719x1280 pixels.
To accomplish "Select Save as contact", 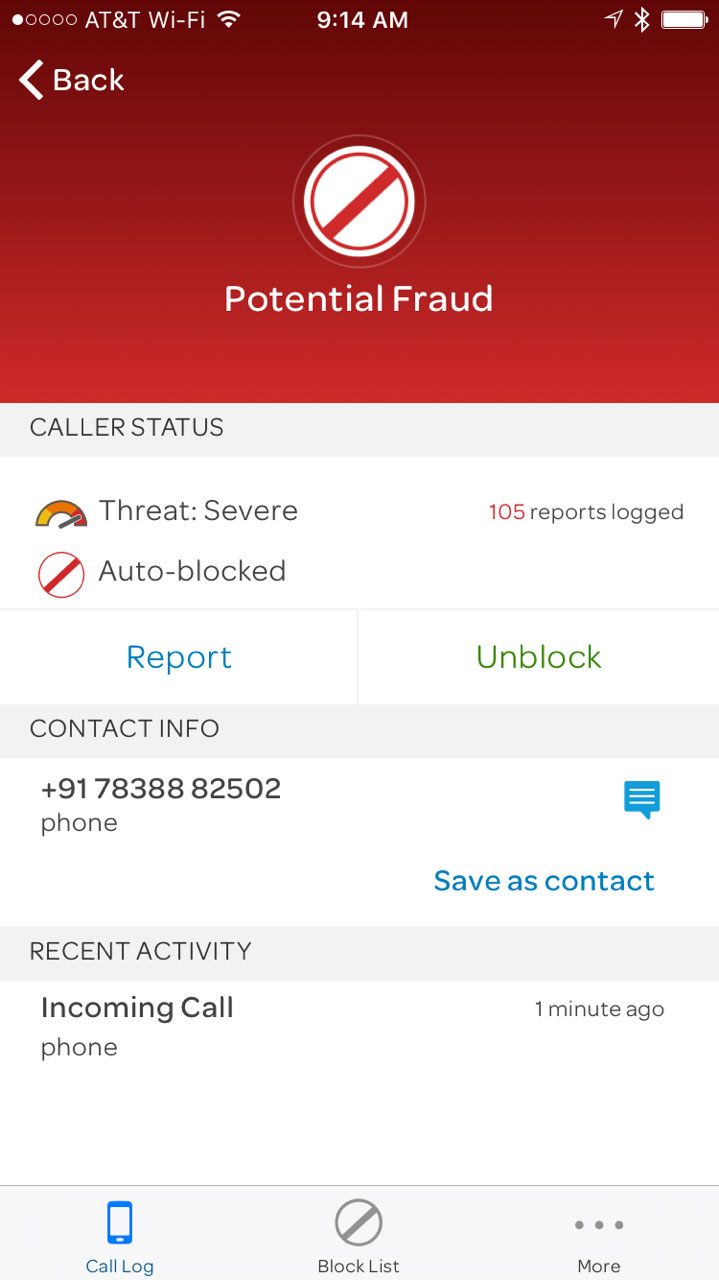I will 543,881.
